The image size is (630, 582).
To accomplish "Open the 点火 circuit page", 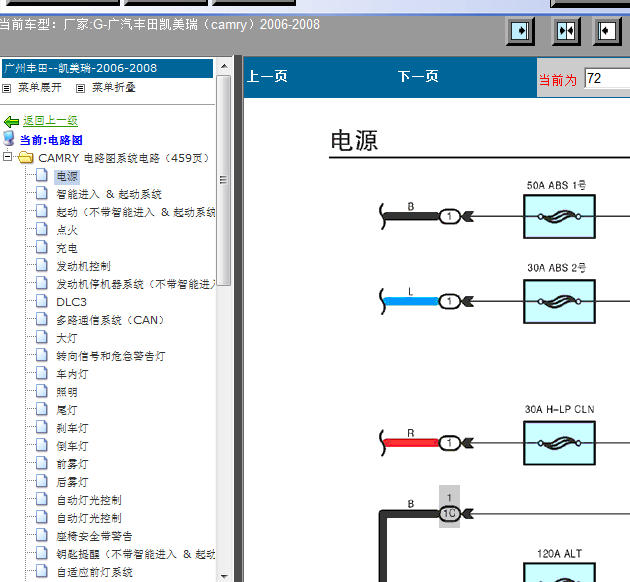I will click(67, 230).
